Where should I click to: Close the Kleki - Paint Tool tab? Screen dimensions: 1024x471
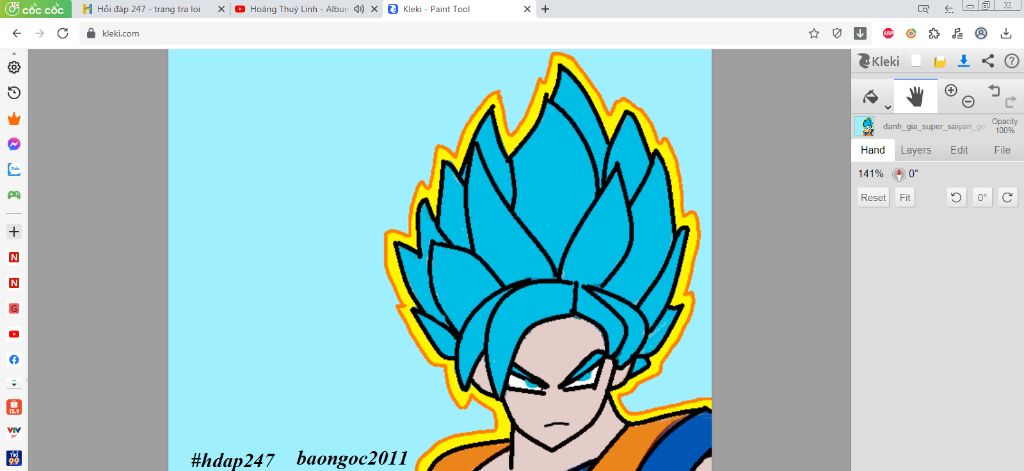[527, 9]
